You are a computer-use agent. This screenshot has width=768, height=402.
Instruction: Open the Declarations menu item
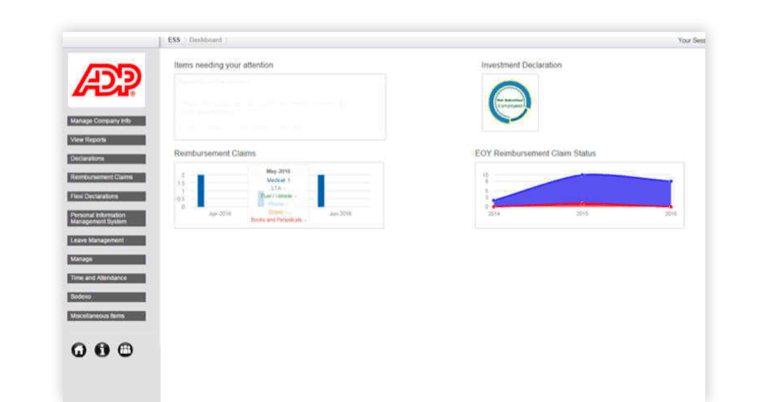[106, 159]
